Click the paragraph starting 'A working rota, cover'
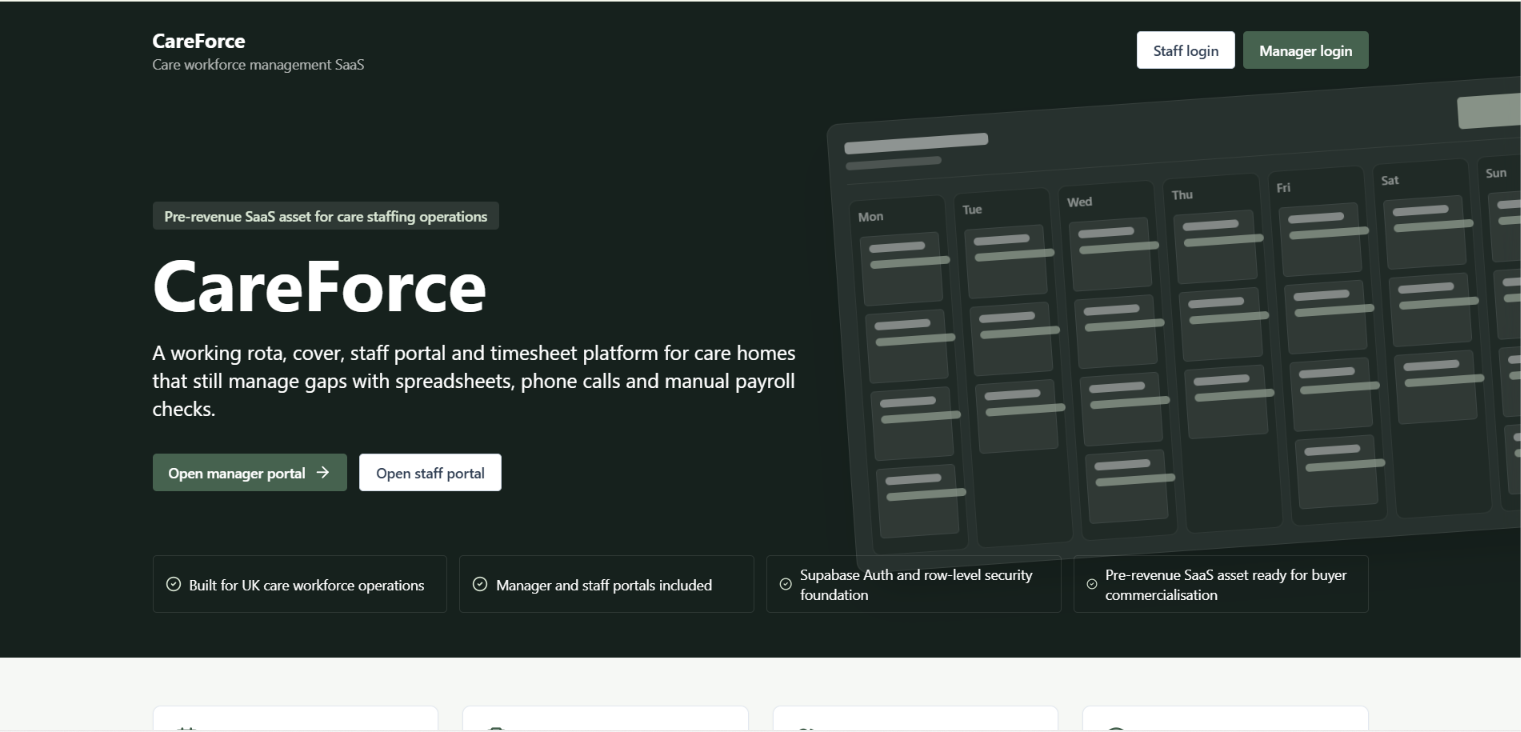 [x=474, y=381]
